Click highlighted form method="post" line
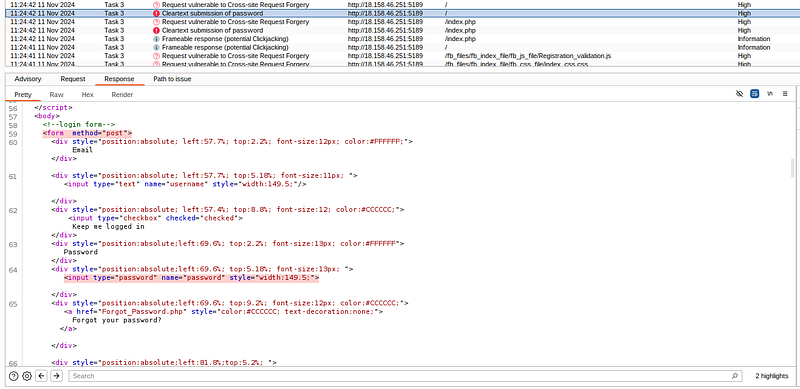This screenshot has width=800, height=389. pyautogui.click(x=87, y=133)
